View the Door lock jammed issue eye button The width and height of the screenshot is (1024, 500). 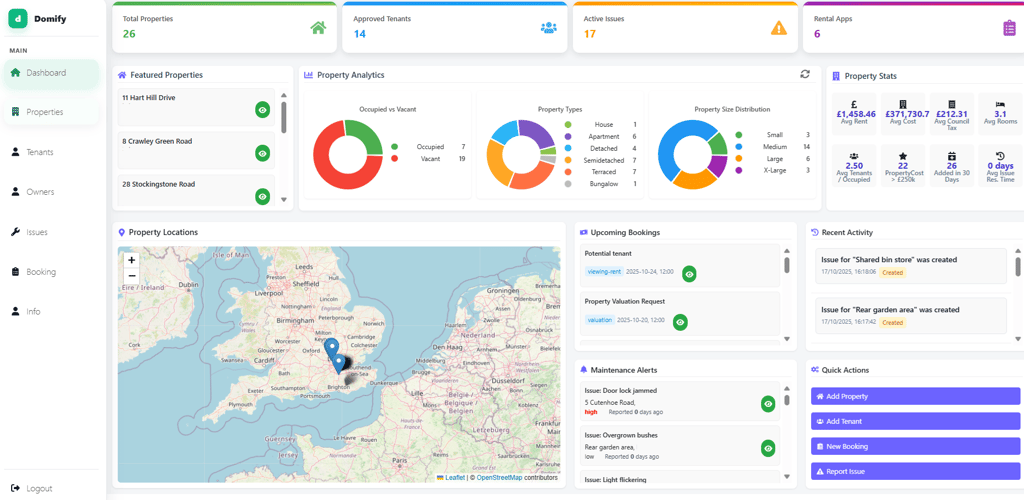click(x=769, y=404)
